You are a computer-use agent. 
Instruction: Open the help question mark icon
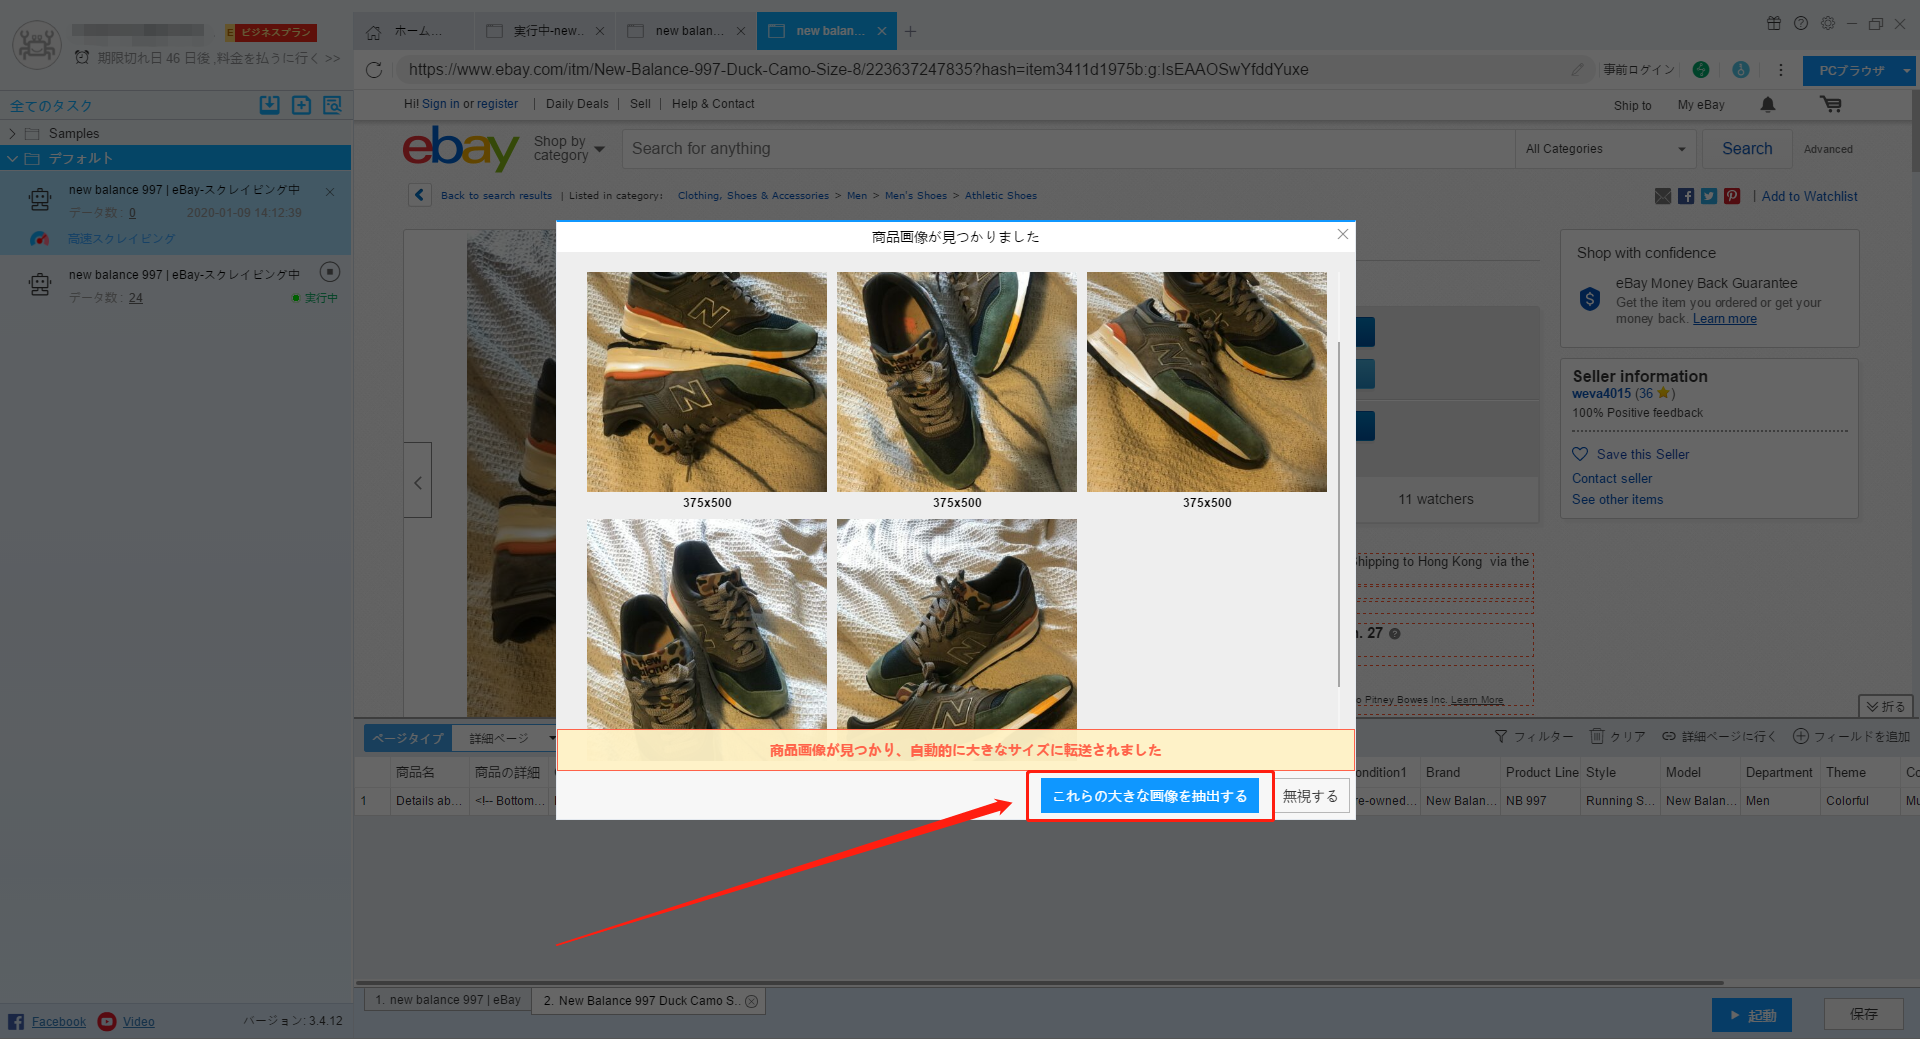[x=1801, y=23]
